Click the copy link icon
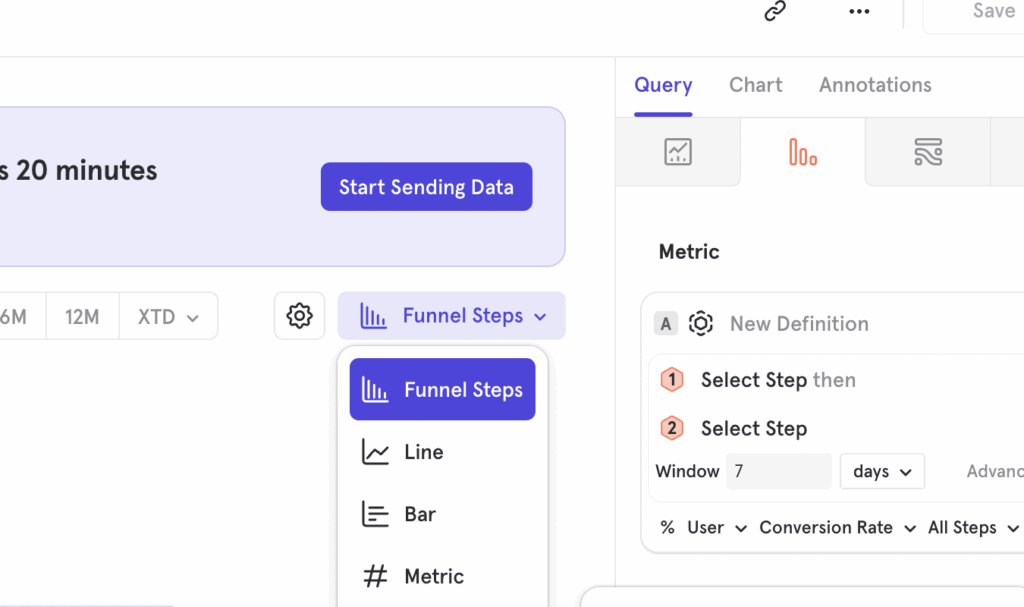1024x607 pixels. point(775,11)
